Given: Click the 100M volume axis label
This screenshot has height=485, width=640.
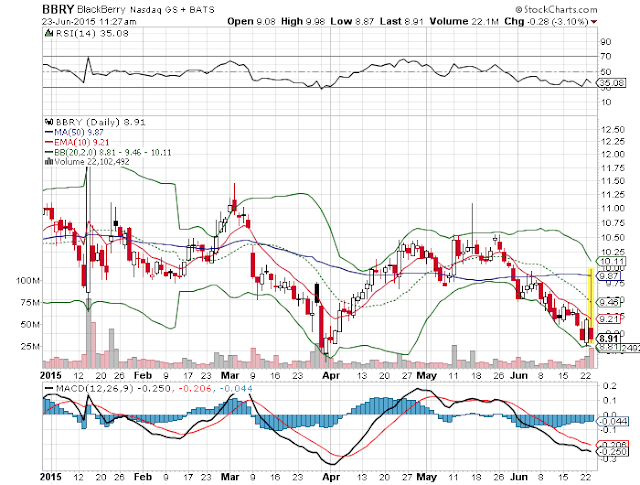Looking at the screenshot, I should click(x=28, y=280).
